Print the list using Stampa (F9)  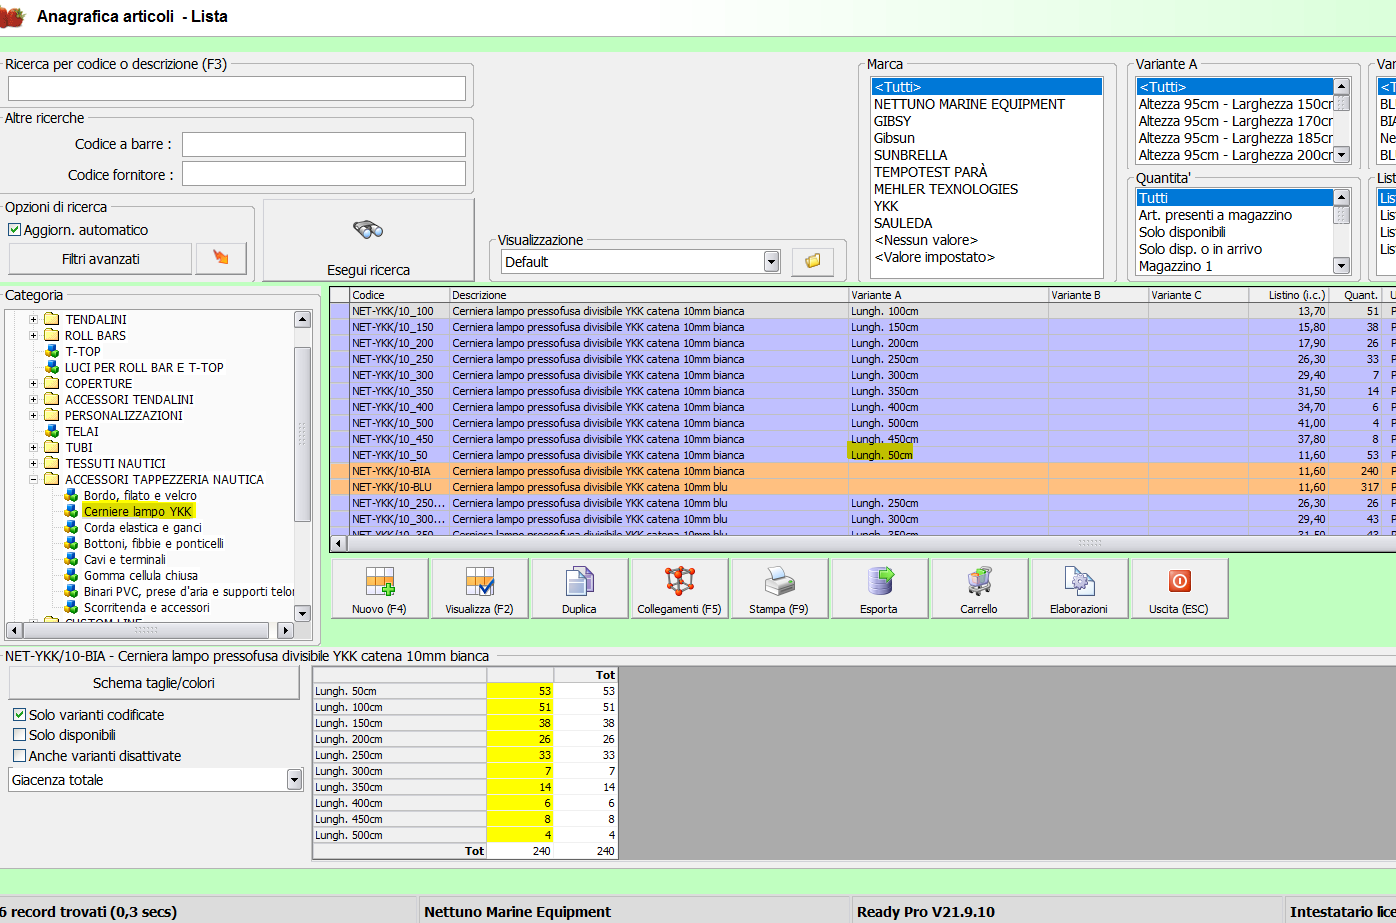[779, 588]
